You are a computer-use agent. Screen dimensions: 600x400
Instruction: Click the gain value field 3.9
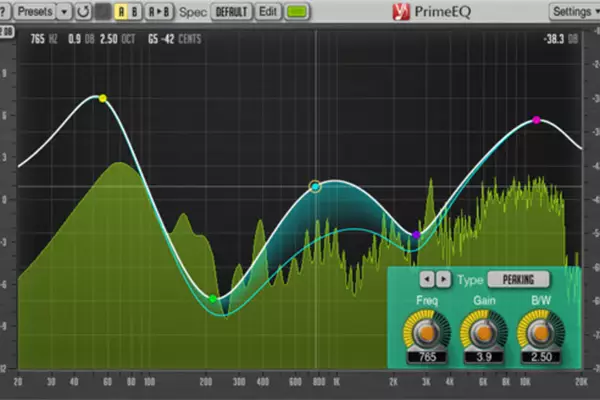coord(484,357)
